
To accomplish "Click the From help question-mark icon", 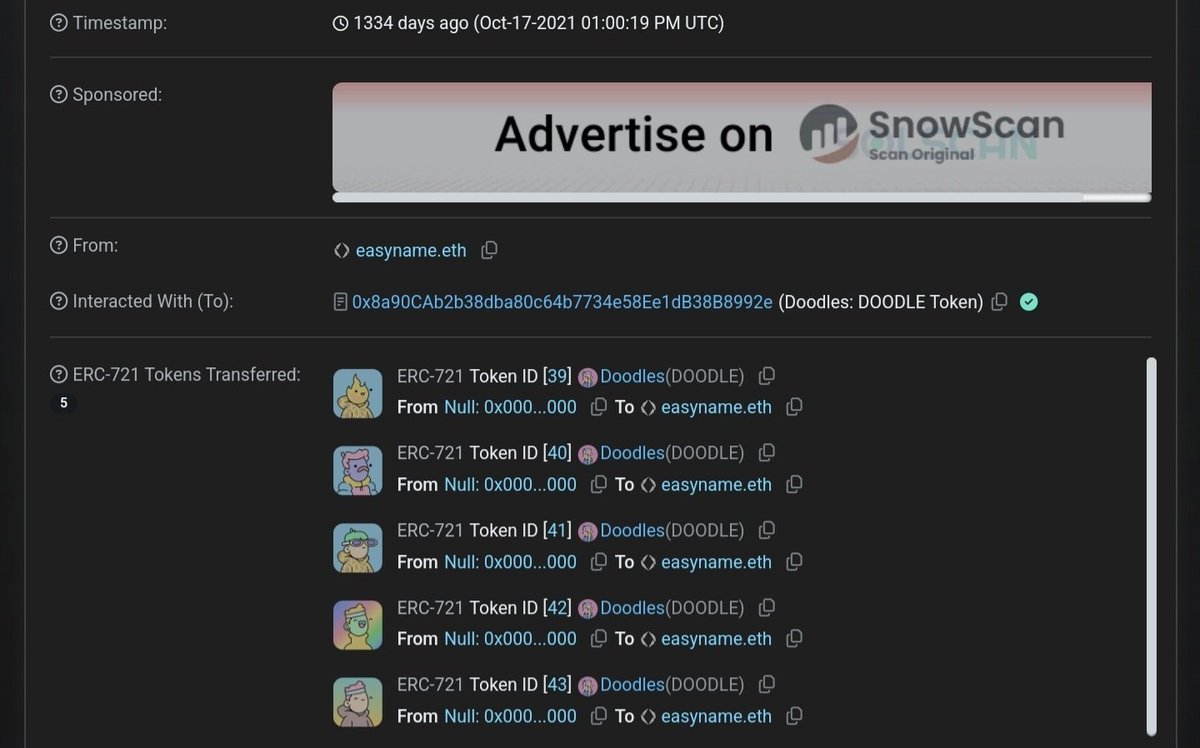I will pos(59,245).
